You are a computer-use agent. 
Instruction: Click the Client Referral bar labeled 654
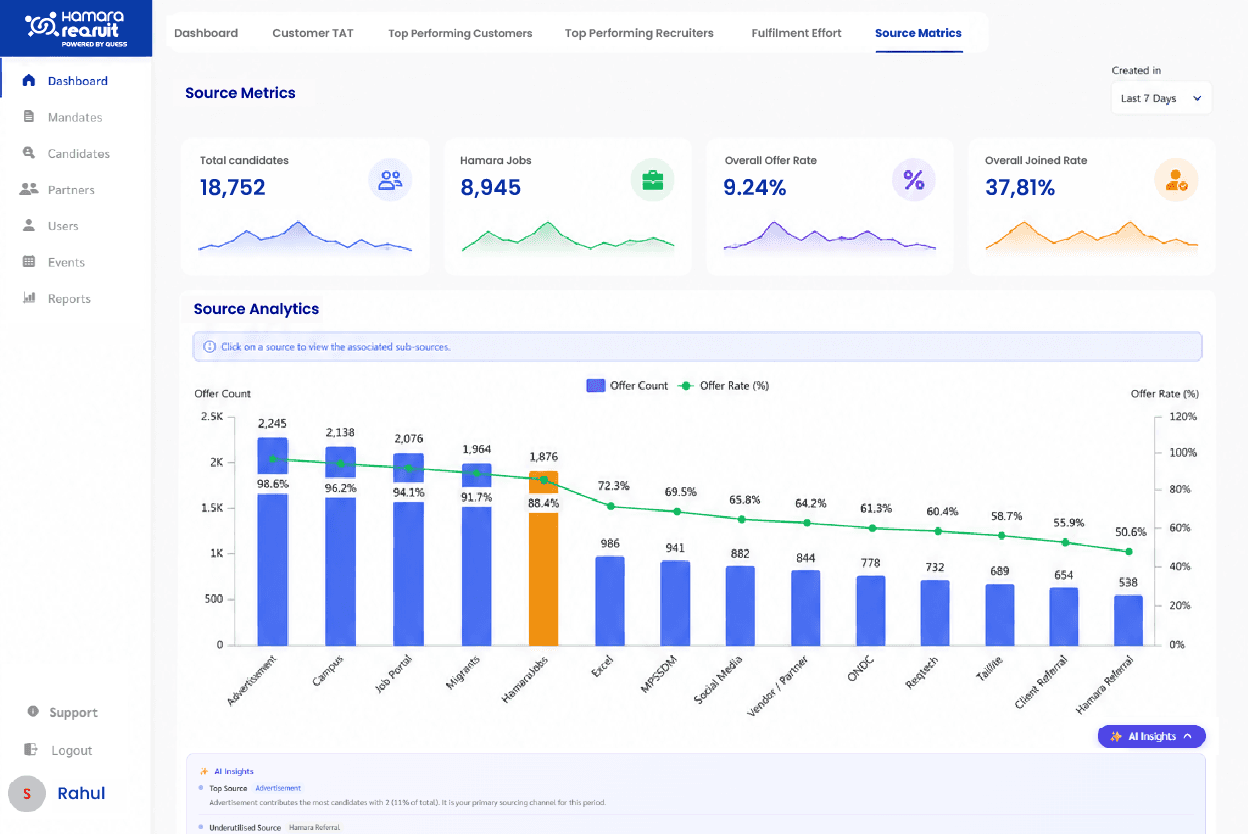1064,616
